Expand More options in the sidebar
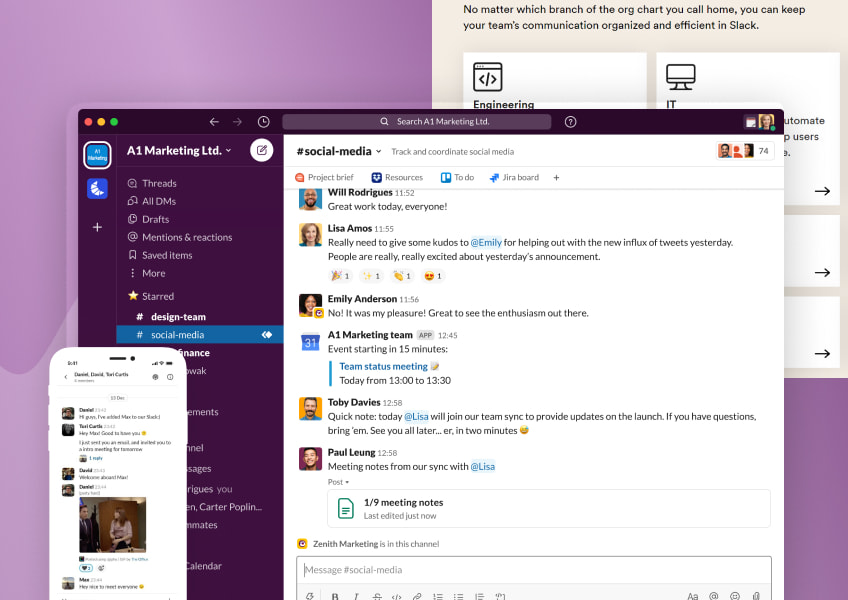This screenshot has height=600, width=848. (x=147, y=273)
